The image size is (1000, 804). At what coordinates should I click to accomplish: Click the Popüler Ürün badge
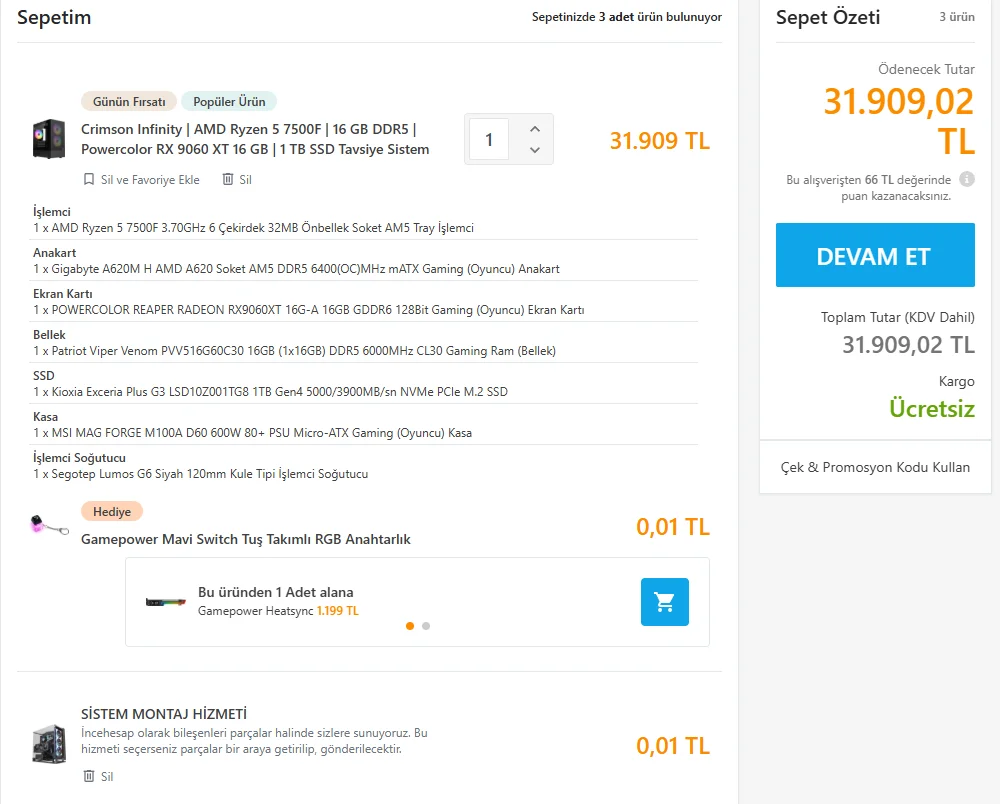(229, 101)
